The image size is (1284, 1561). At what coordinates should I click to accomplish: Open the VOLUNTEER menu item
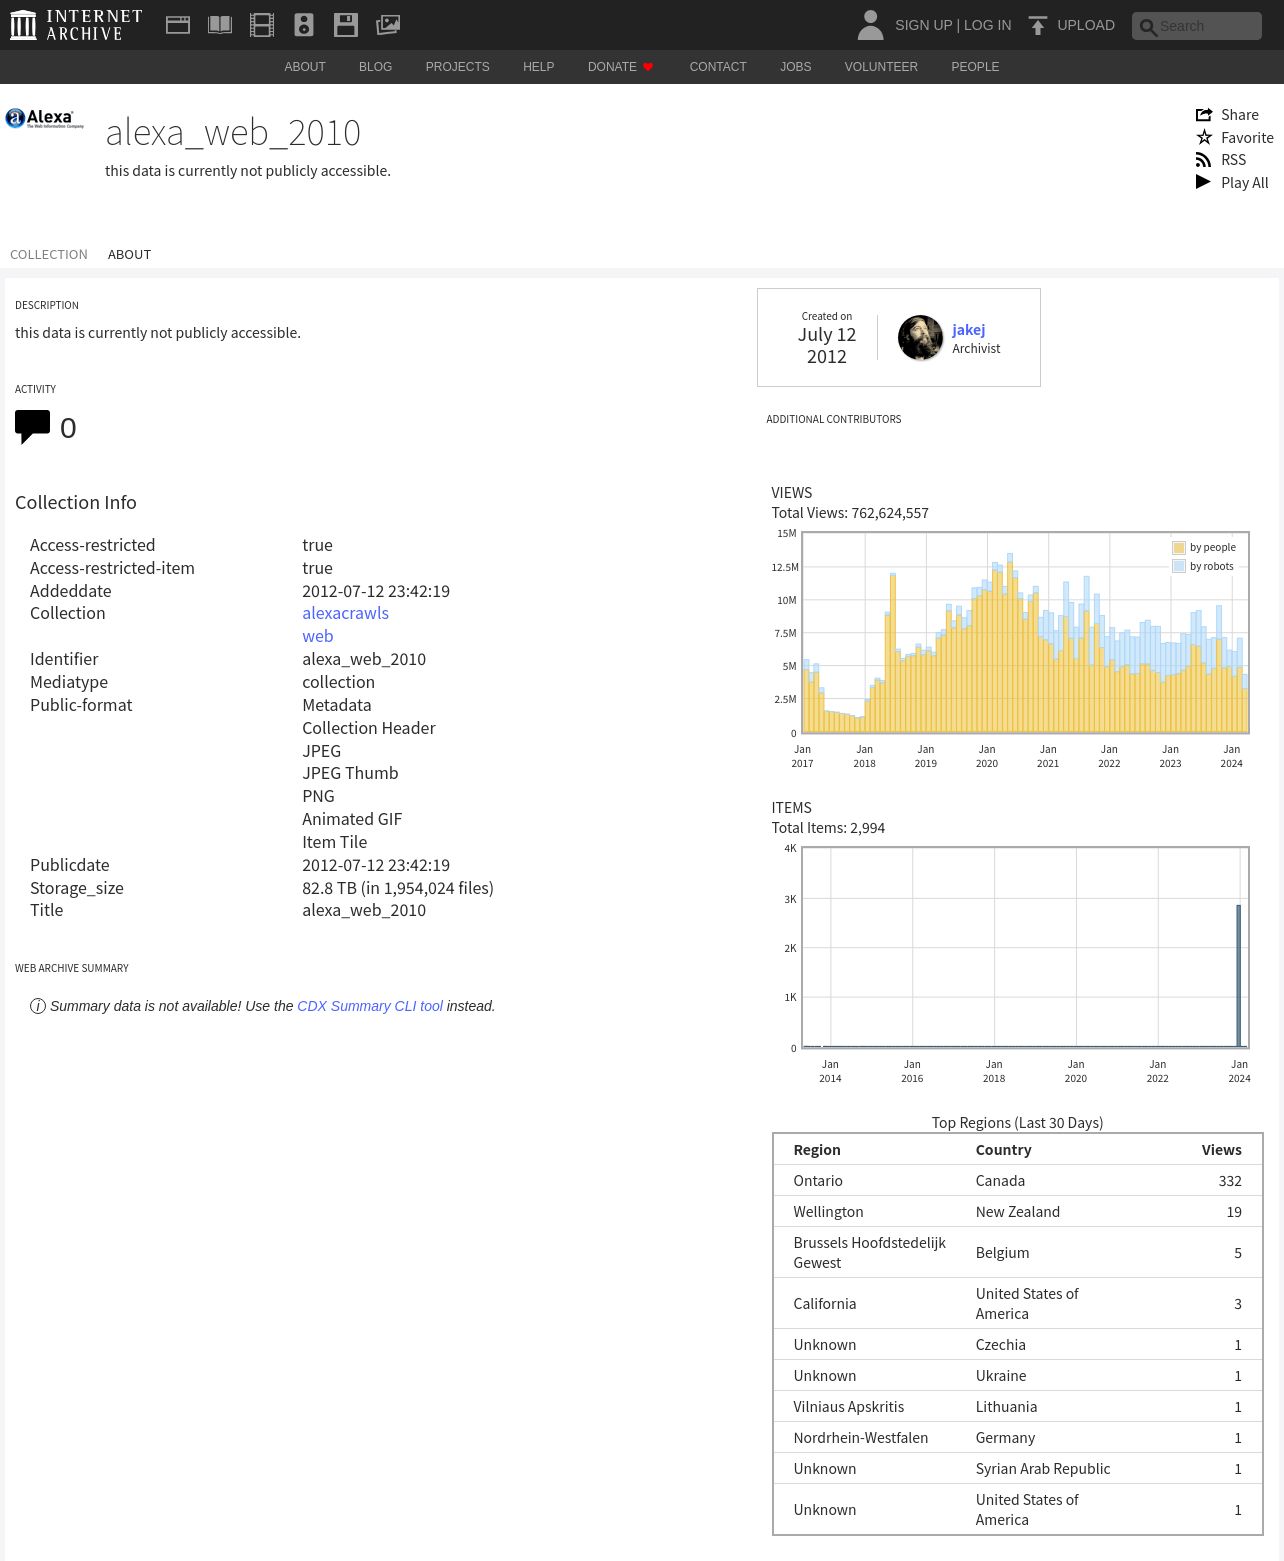pyautogui.click(x=881, y=67)
